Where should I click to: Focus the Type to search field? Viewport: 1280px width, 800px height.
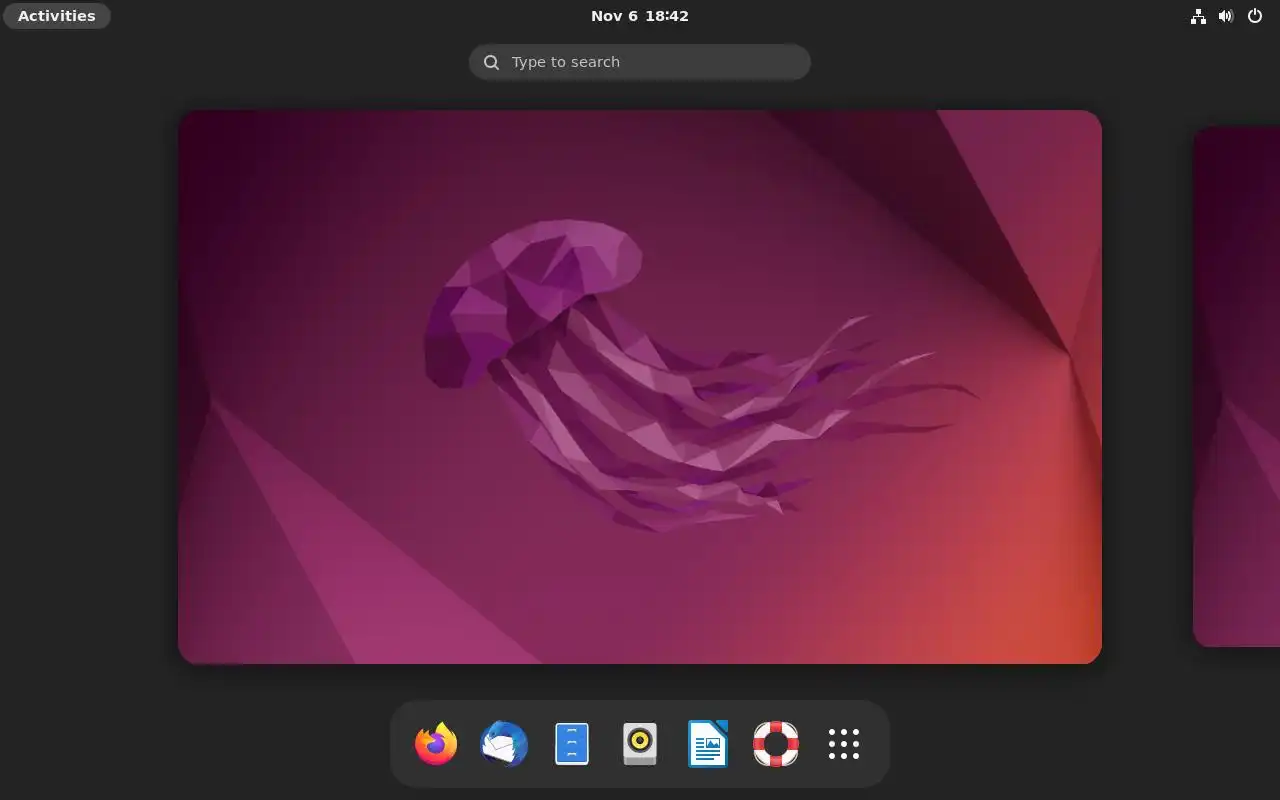click(x=640, y=62)
